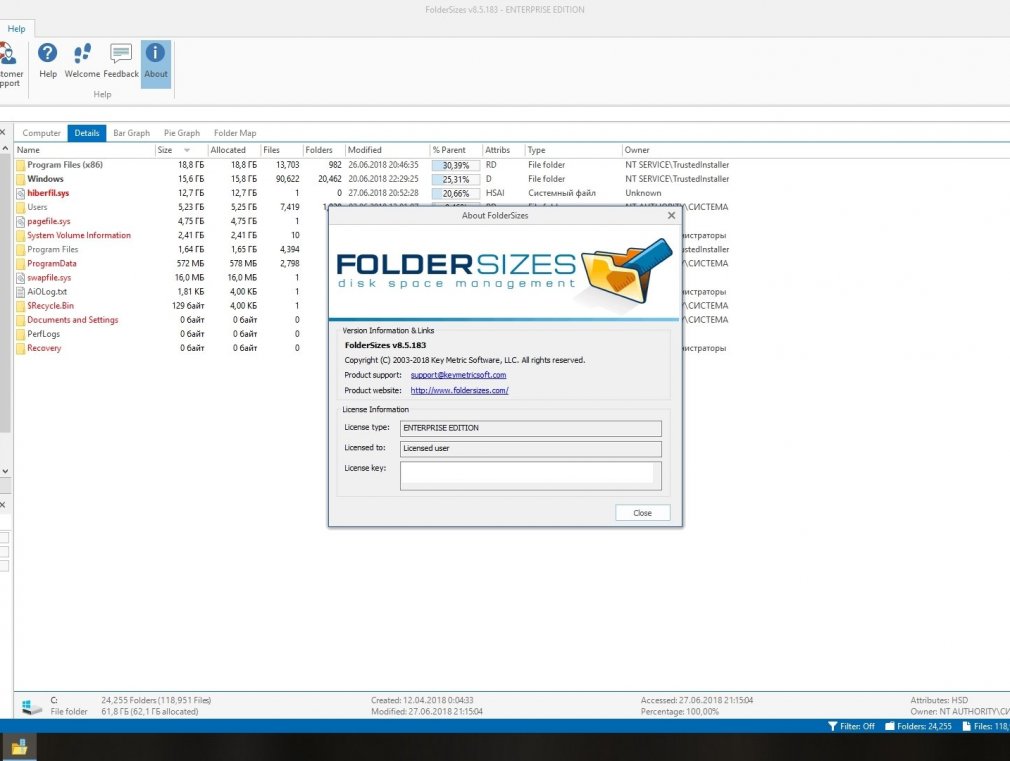The height and width of the screenshot is (761, 1010).
Task: Click the left pane scroll down arrow
Action: click(5, 471)
